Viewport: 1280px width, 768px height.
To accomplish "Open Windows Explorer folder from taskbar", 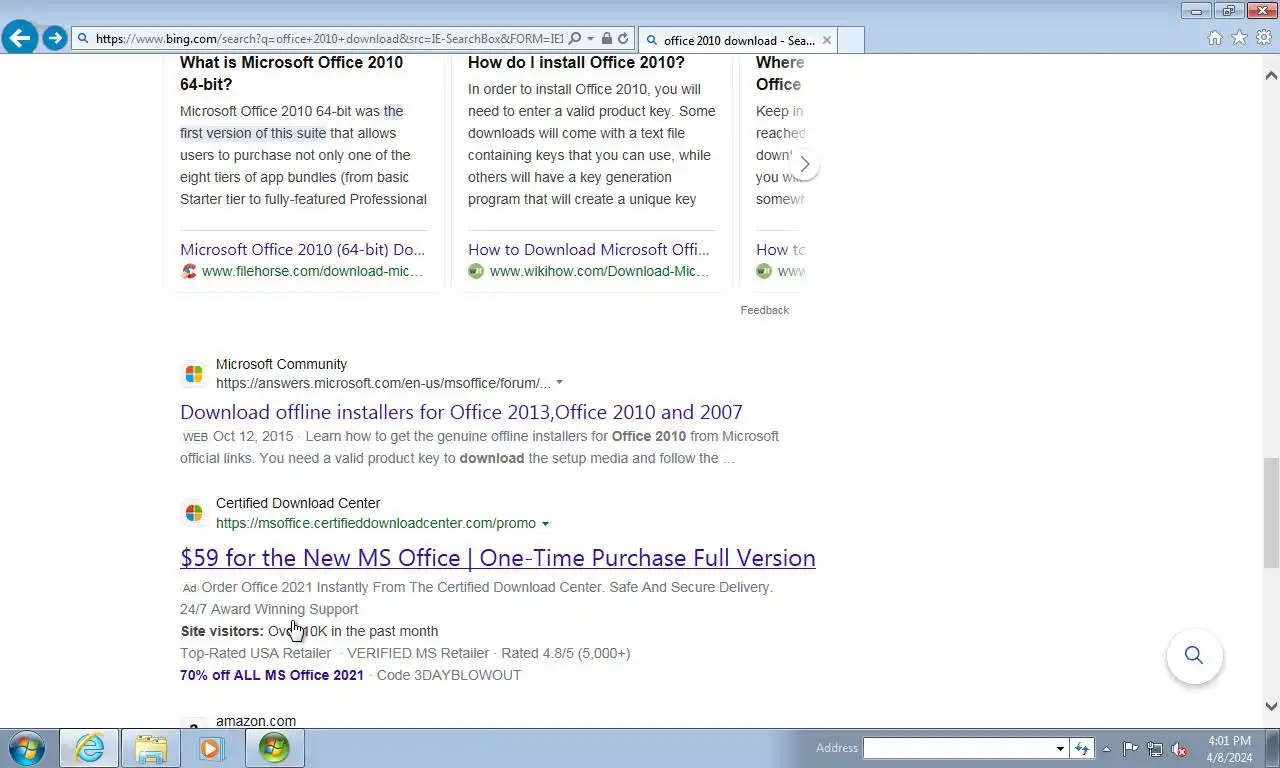I will 151,748.
